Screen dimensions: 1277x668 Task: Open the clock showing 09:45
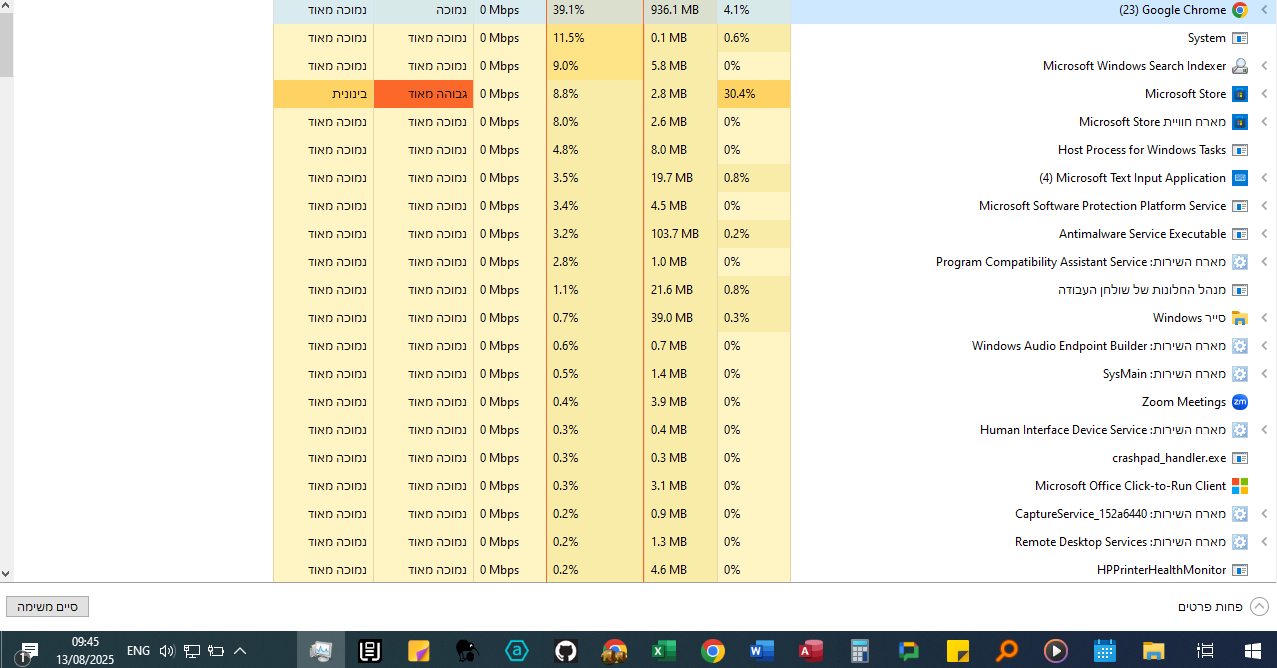[x=85, y=651]
